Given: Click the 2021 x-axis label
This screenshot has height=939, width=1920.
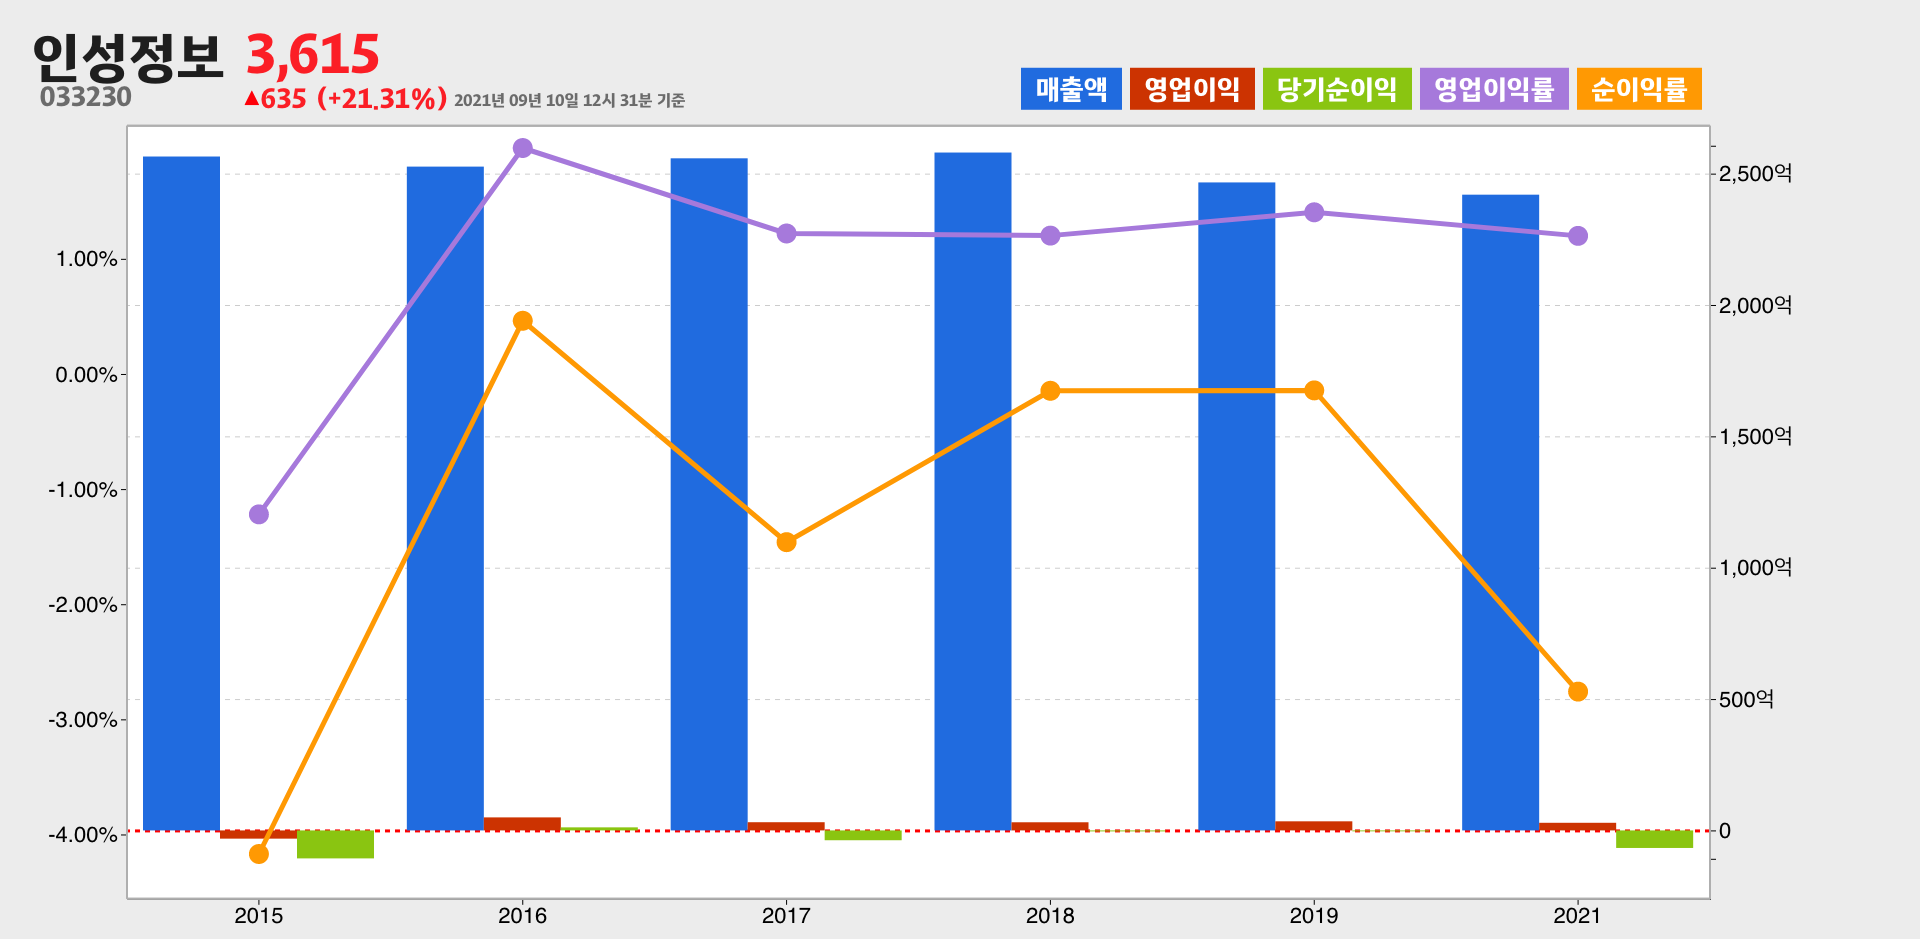Looking at the screenshot, I should (1578, 916).
